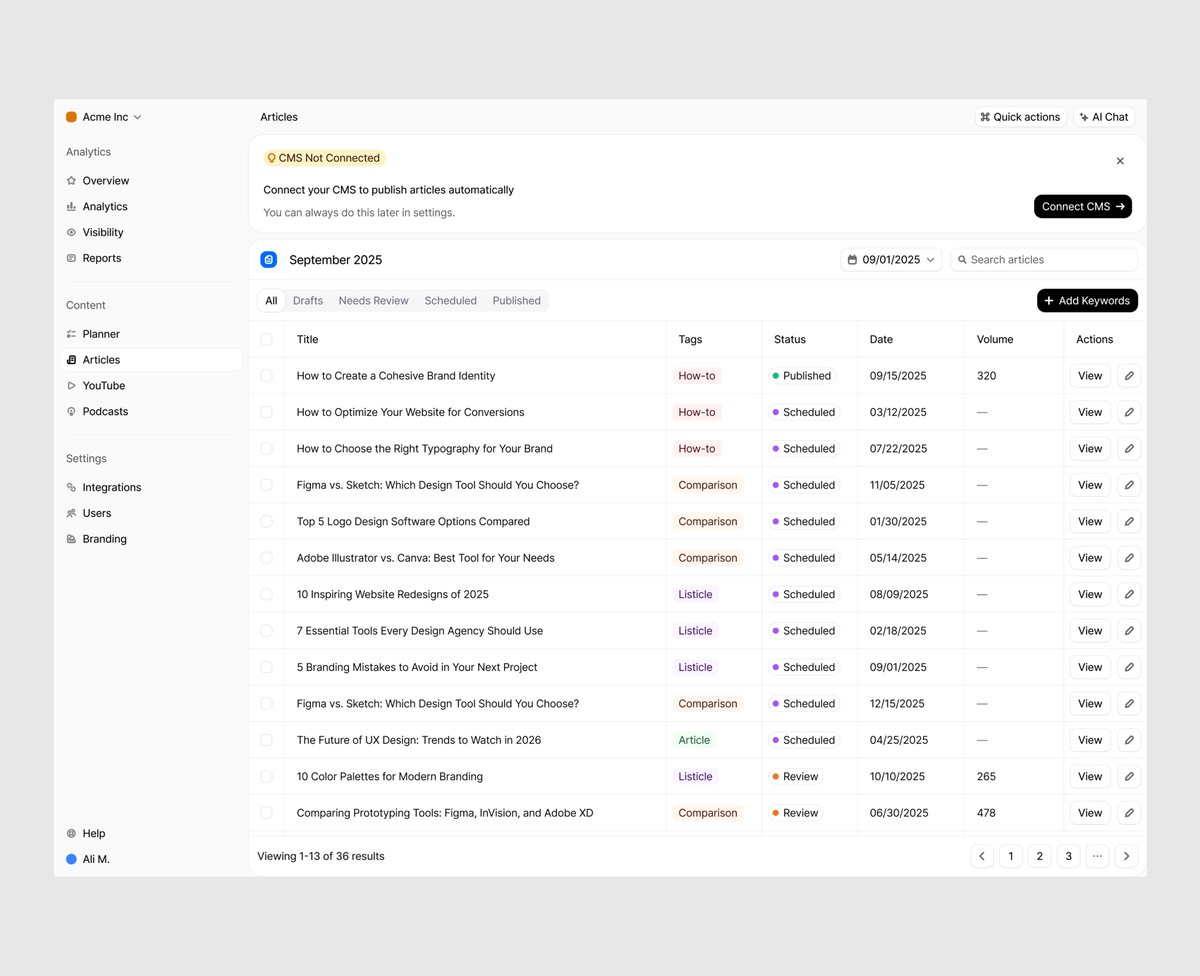Toggle the select-all checkbox in table header
Screen dimensions: 1200x976
[x=266, y=339]
